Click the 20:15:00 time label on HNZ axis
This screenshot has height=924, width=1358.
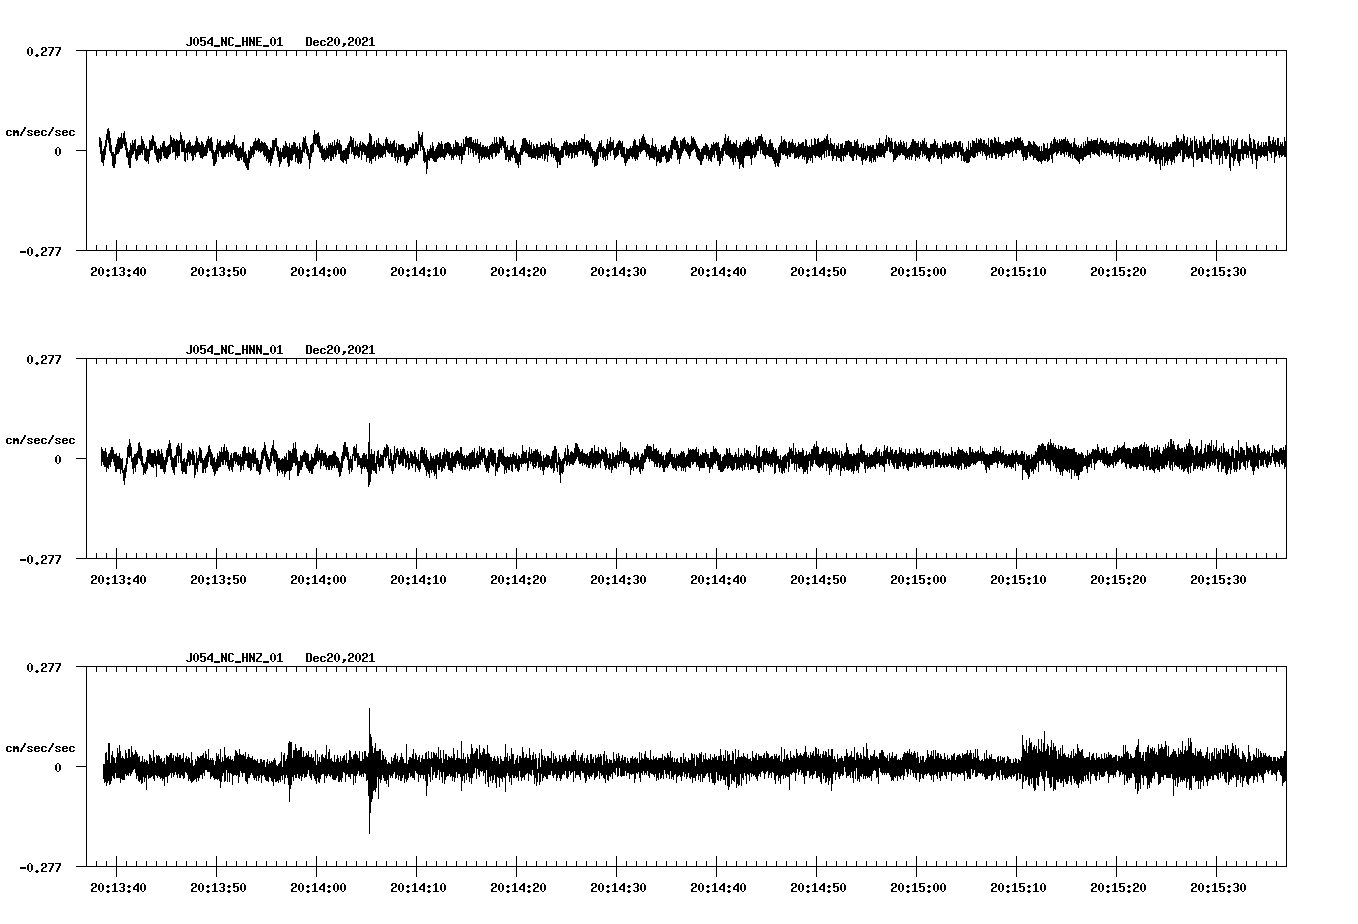click(918, 887)
